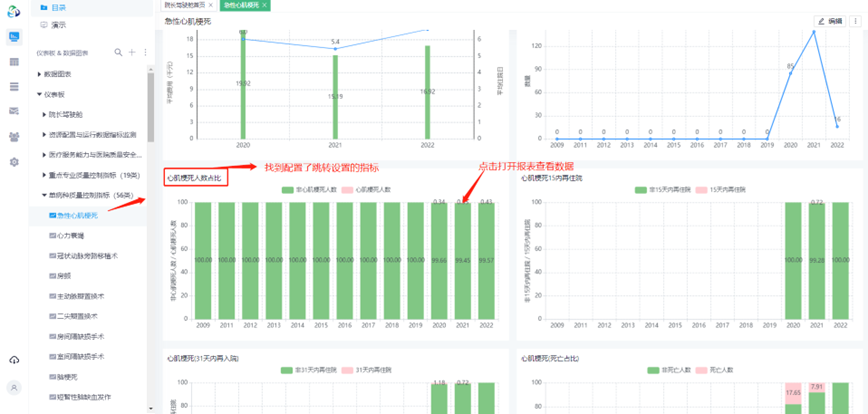Open the 房间隔缺损手术 dashboard
This screenshot has height=414, width=868.
pos(81,336)
